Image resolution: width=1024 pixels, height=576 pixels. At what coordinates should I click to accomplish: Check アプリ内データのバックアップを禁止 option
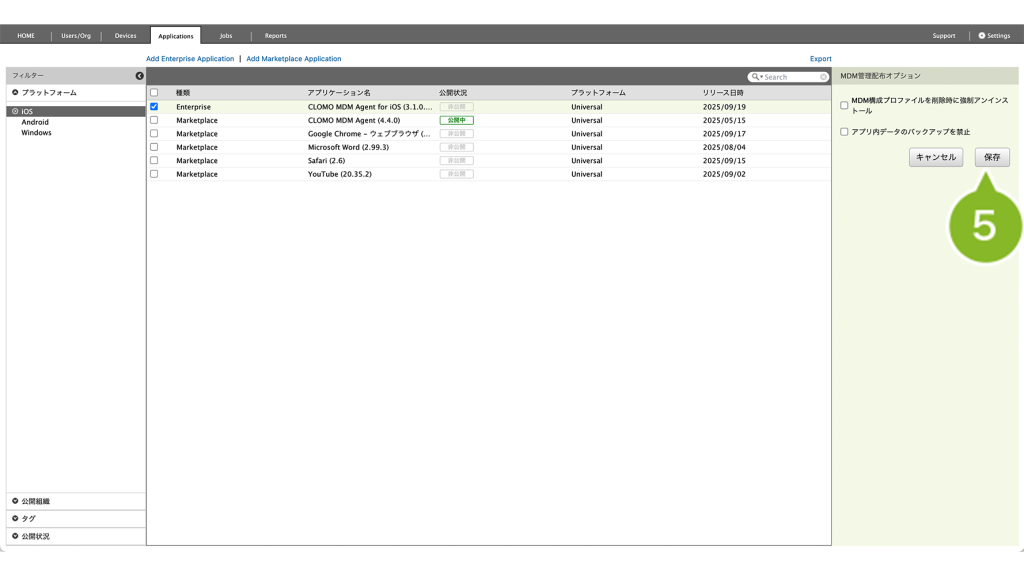click(844, 132)
